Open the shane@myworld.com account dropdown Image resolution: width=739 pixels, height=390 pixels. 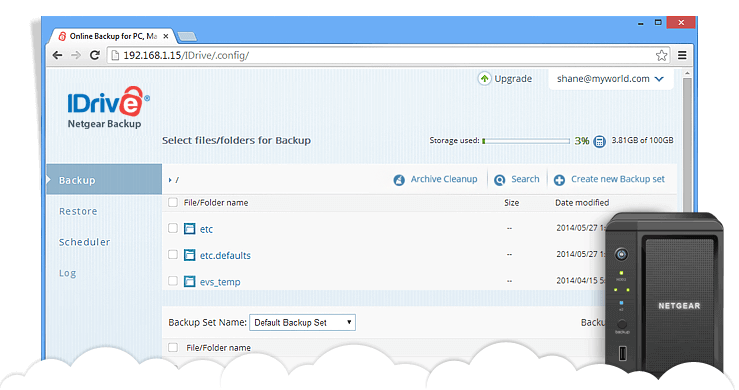click(x=610, y=79)
